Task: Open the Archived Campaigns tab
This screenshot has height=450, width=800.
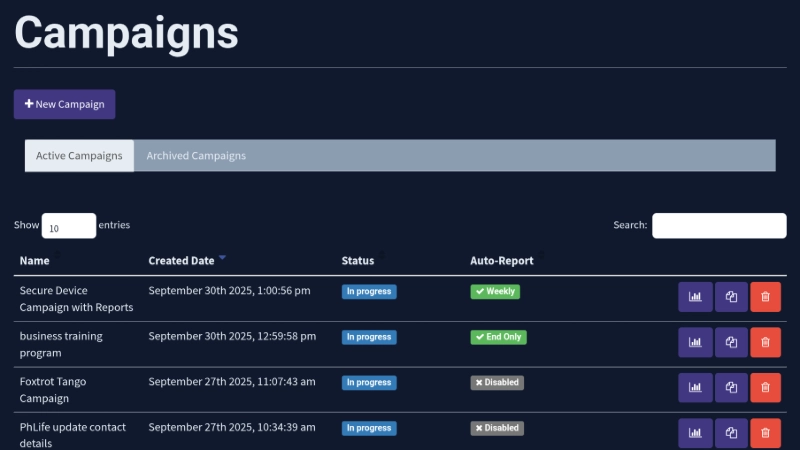Action: pyautogui.click(x=196, y=156)
